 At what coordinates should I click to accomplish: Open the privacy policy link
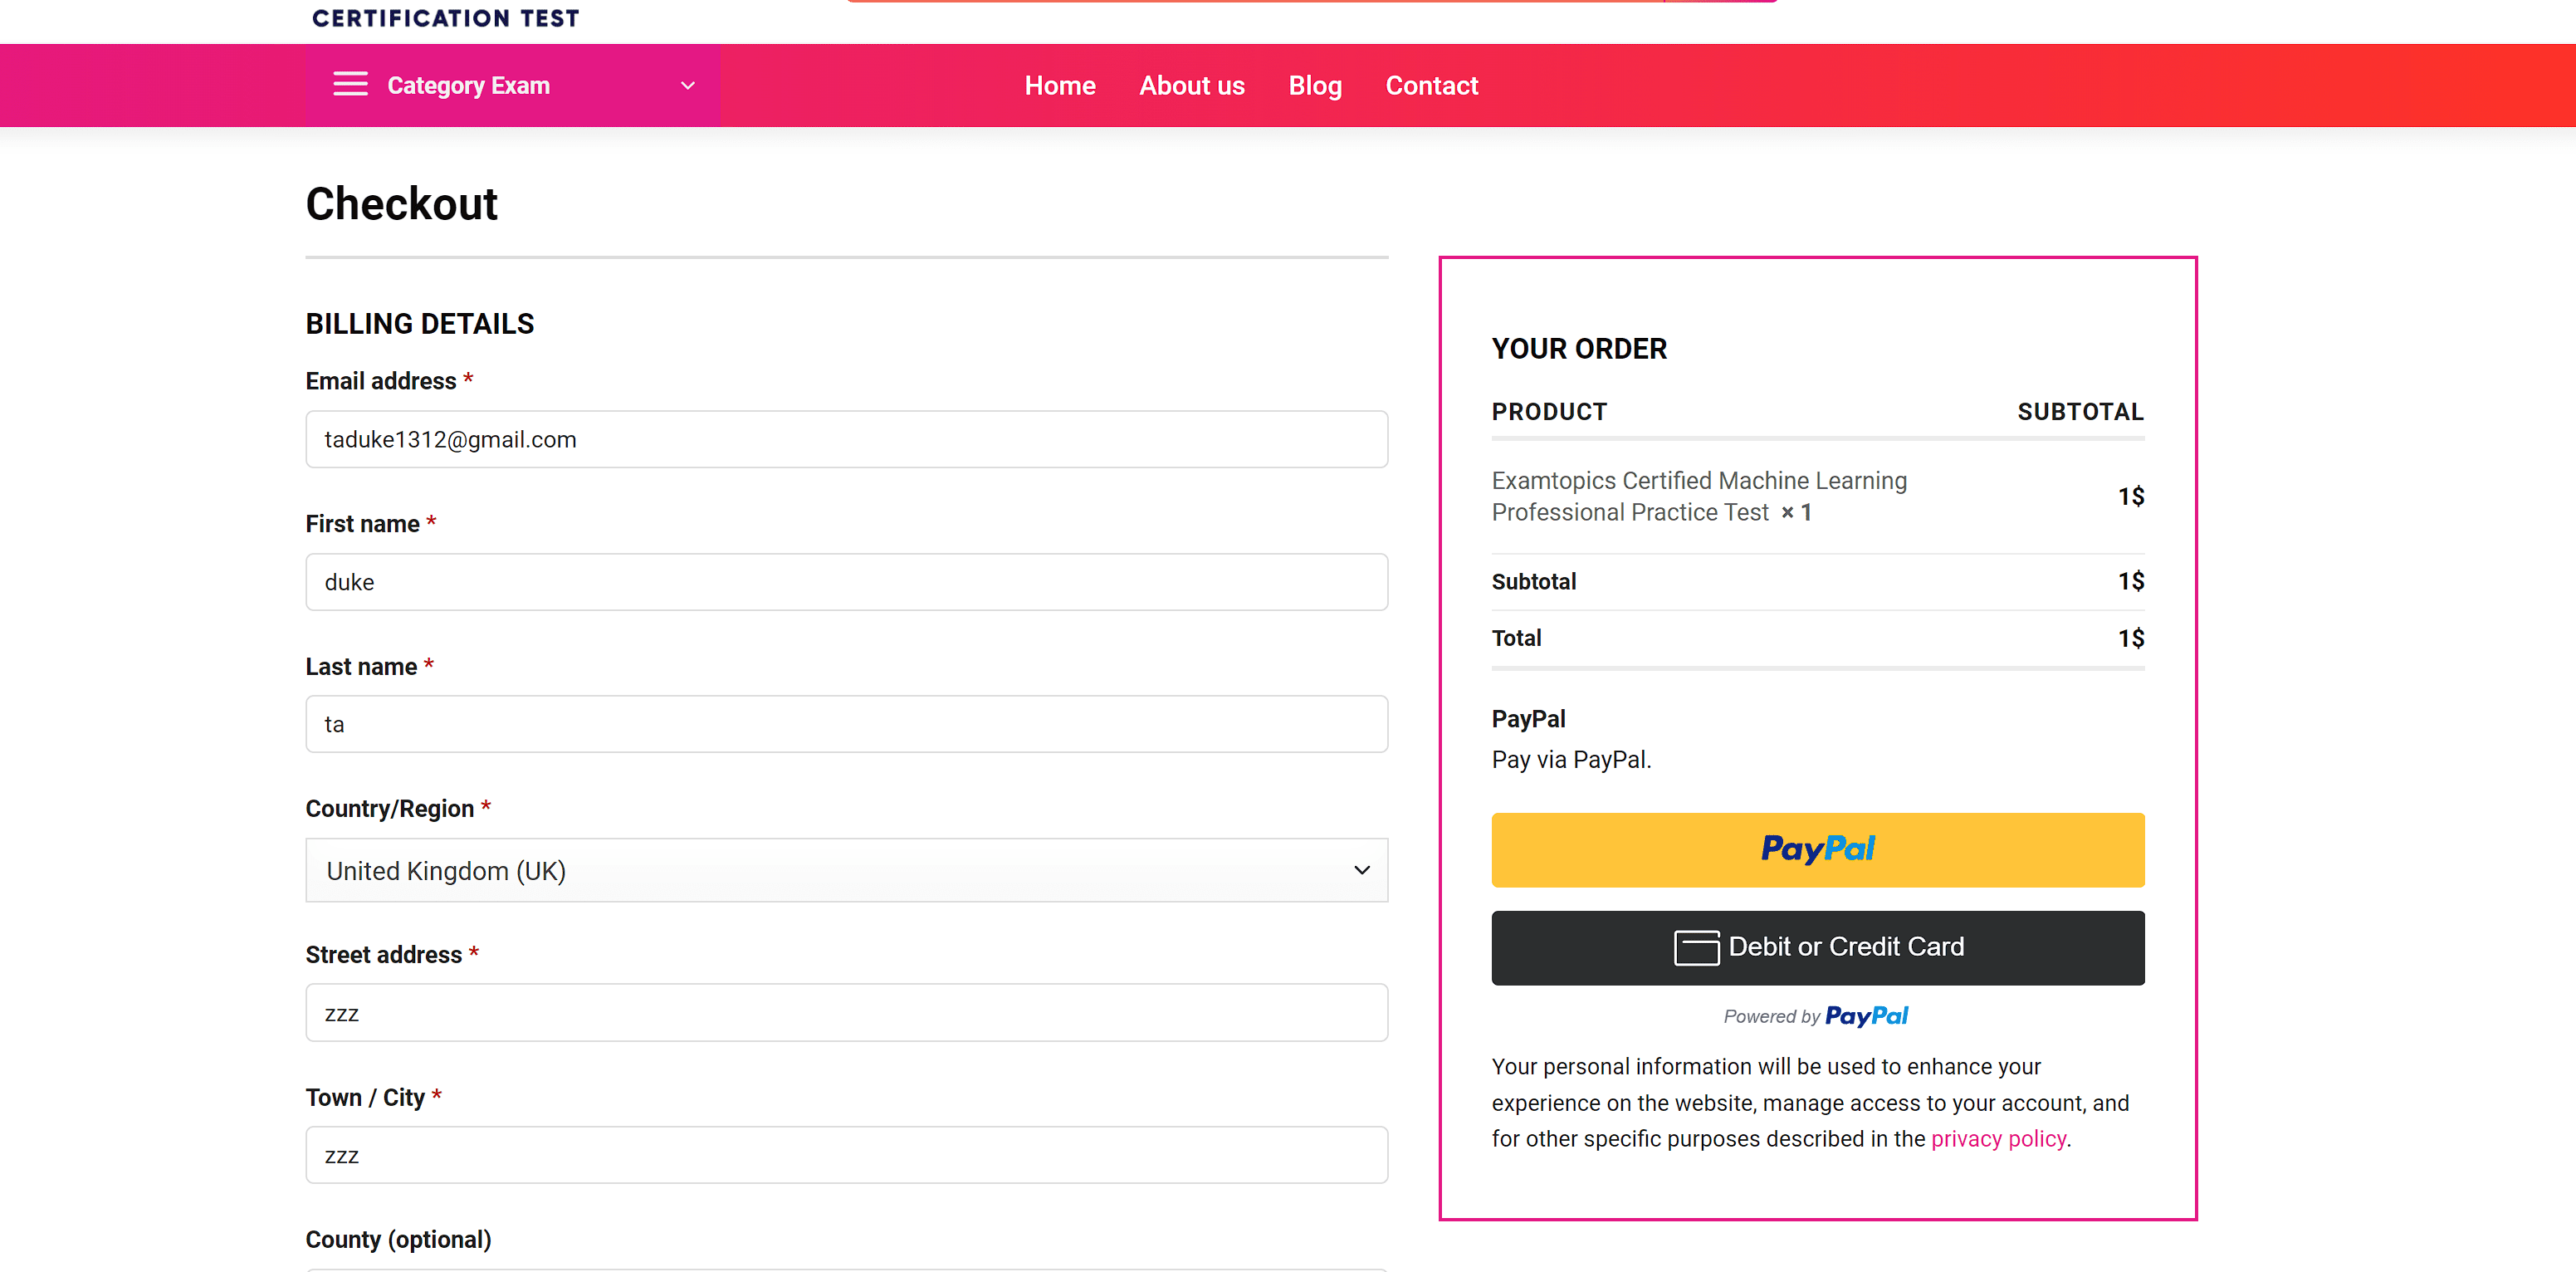(x=1997, y=1139)
